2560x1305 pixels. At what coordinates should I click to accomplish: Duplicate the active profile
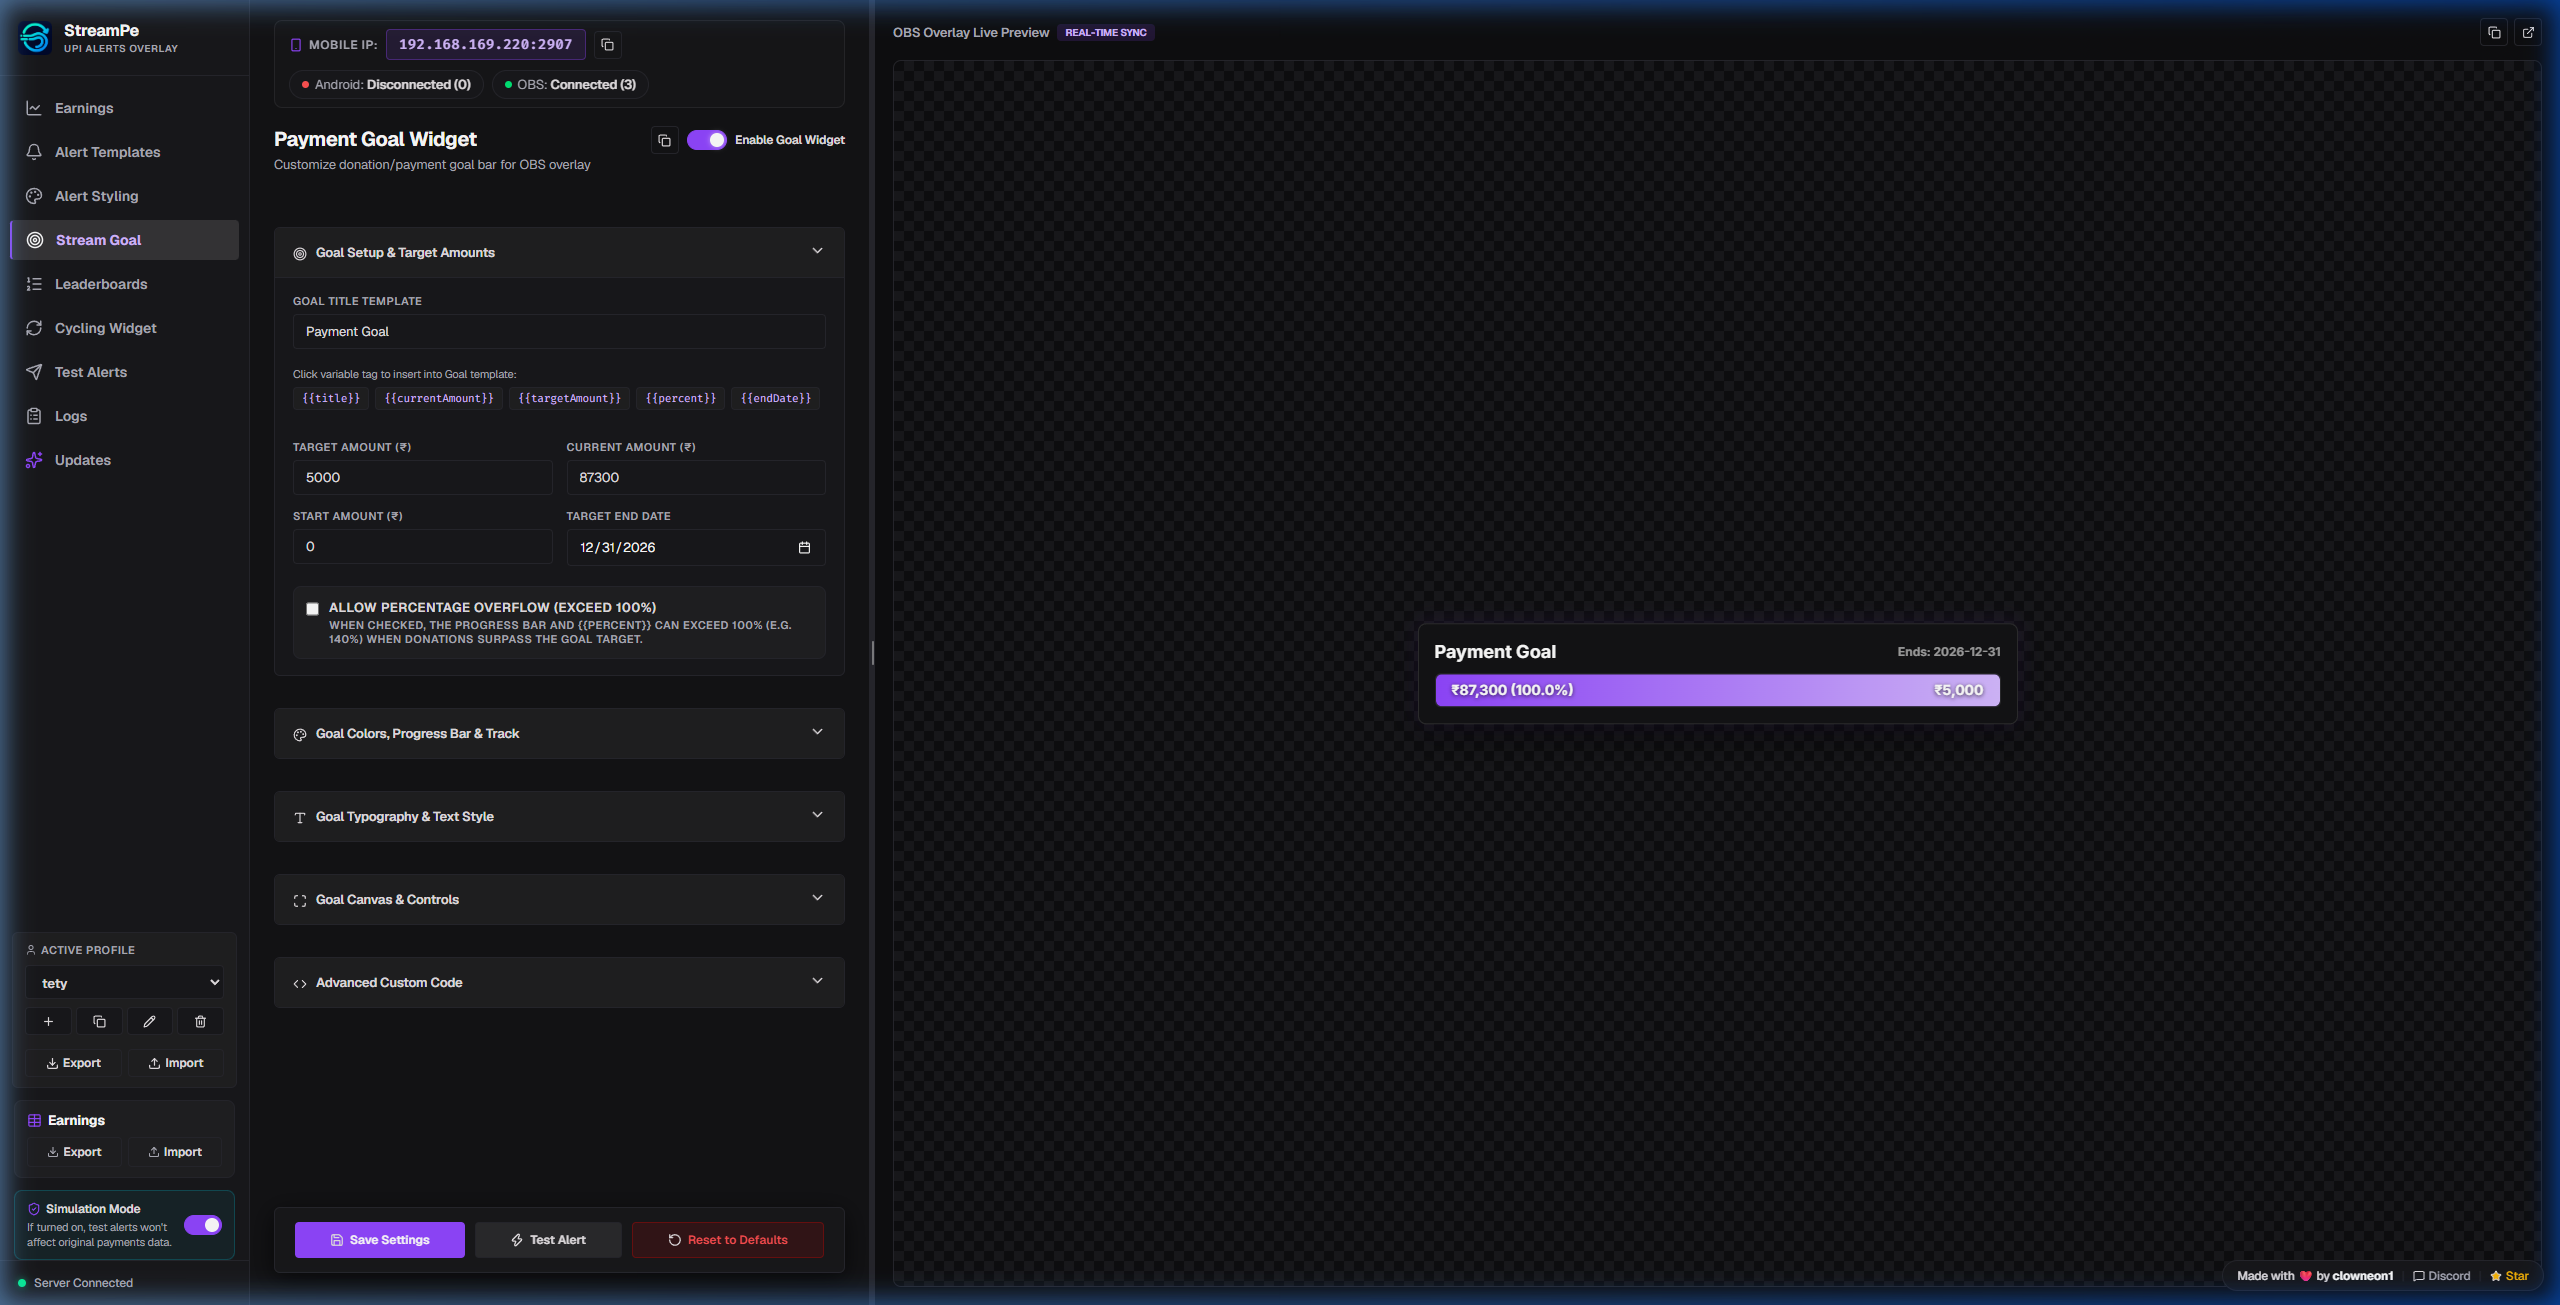tap(99, 1022)
